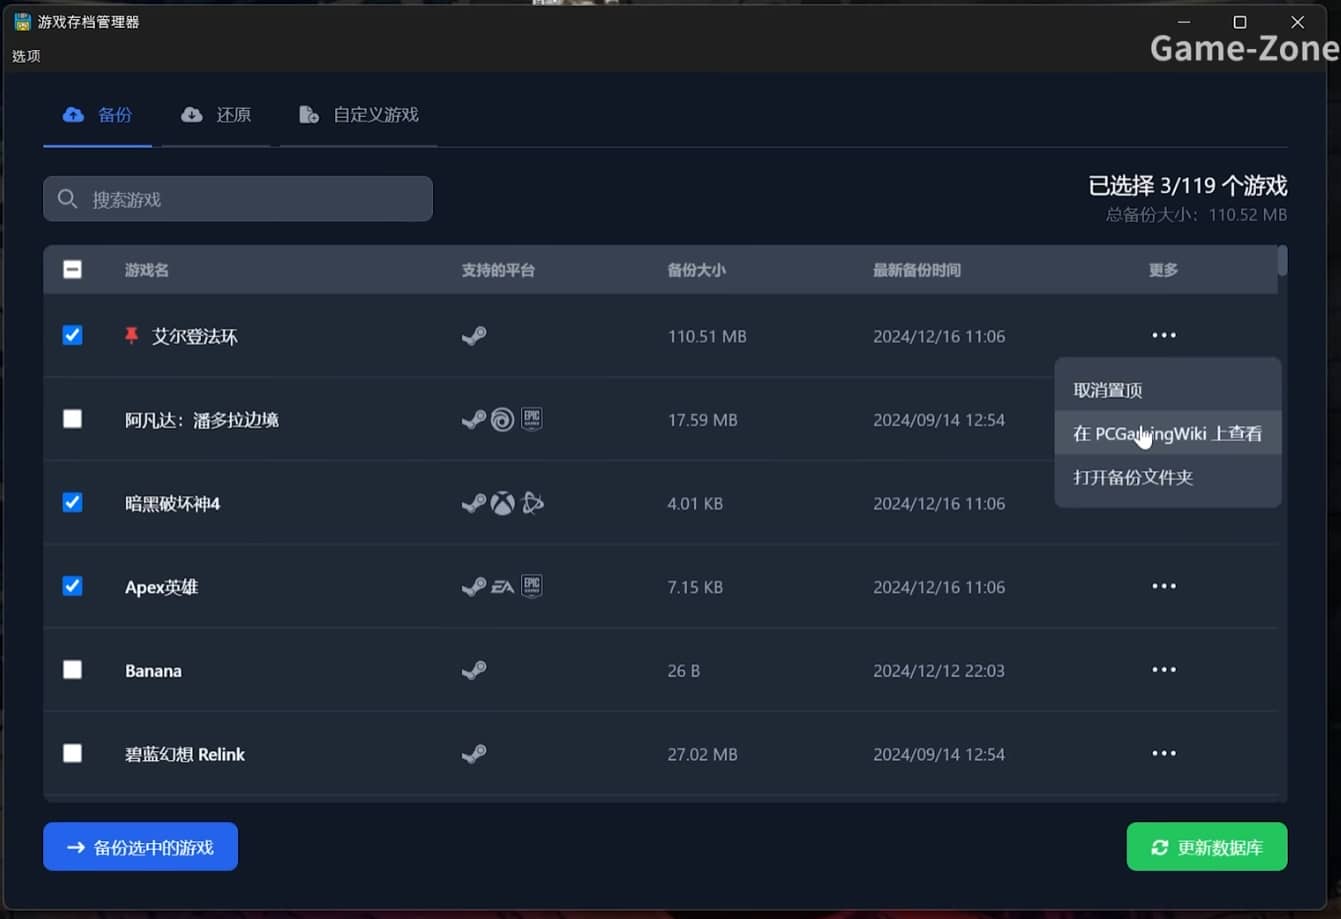
Task: Open the more options menu for Apex英雄
Action: pos(1163,586)
